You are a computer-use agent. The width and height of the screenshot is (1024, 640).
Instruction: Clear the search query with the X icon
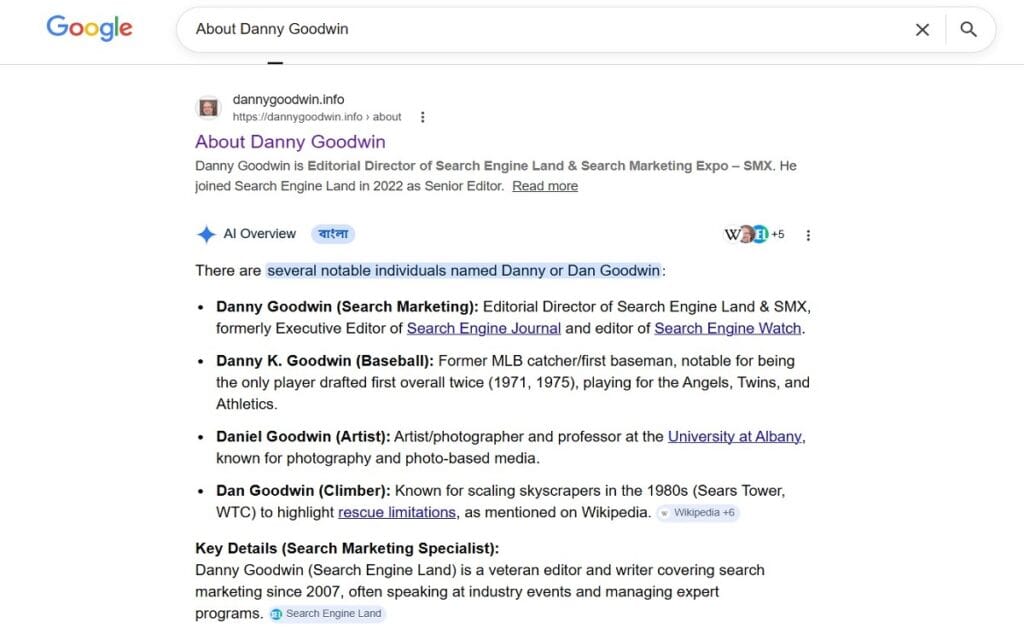(x=922, y=29)
